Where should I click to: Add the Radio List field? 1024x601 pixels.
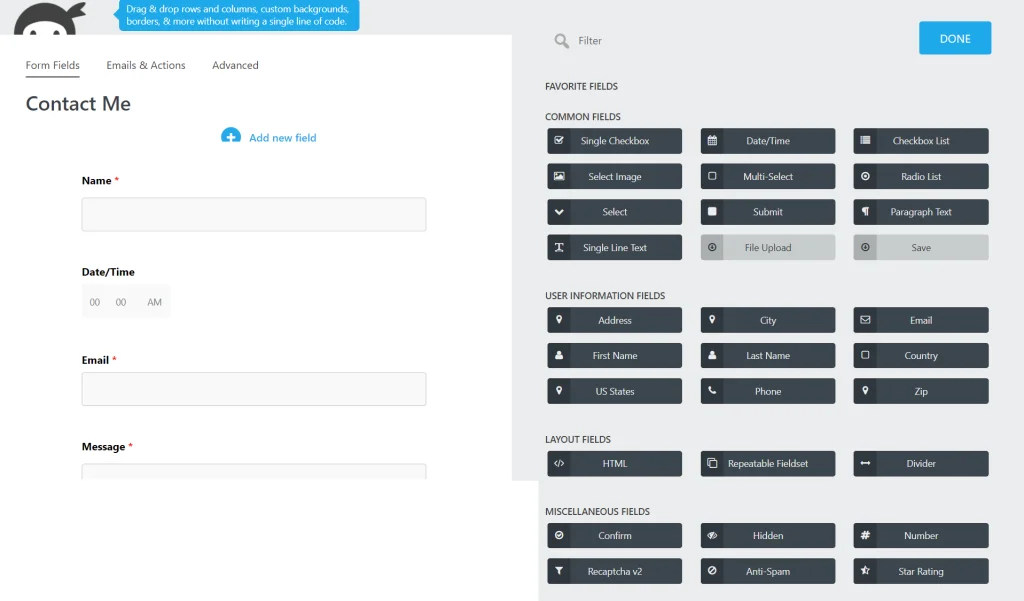[x=920, y=177]
